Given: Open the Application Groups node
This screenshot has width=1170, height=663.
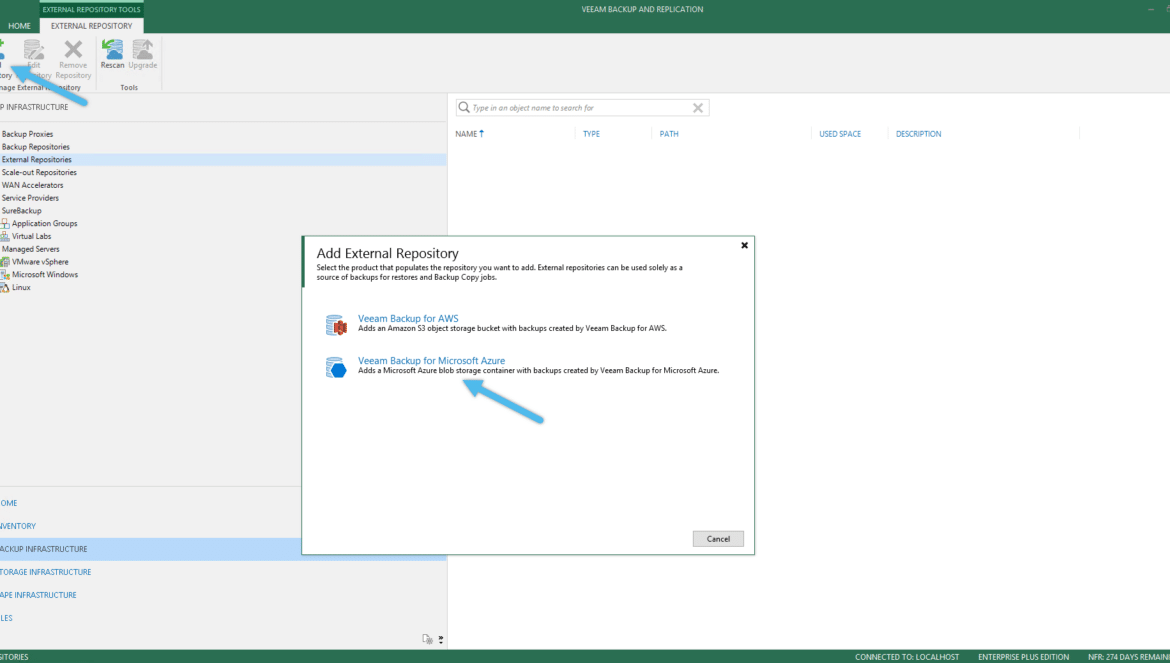Looking at the screenshot, I should pyautogui.click(x=44, y=223).
